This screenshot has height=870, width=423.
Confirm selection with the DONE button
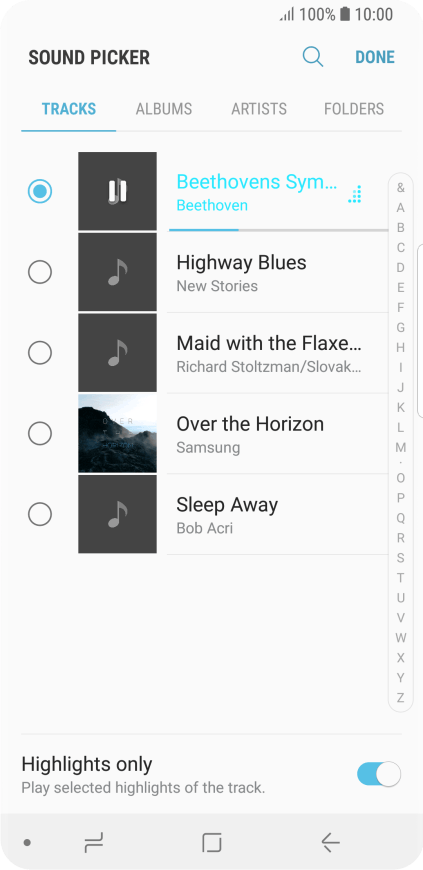point(375,57)
